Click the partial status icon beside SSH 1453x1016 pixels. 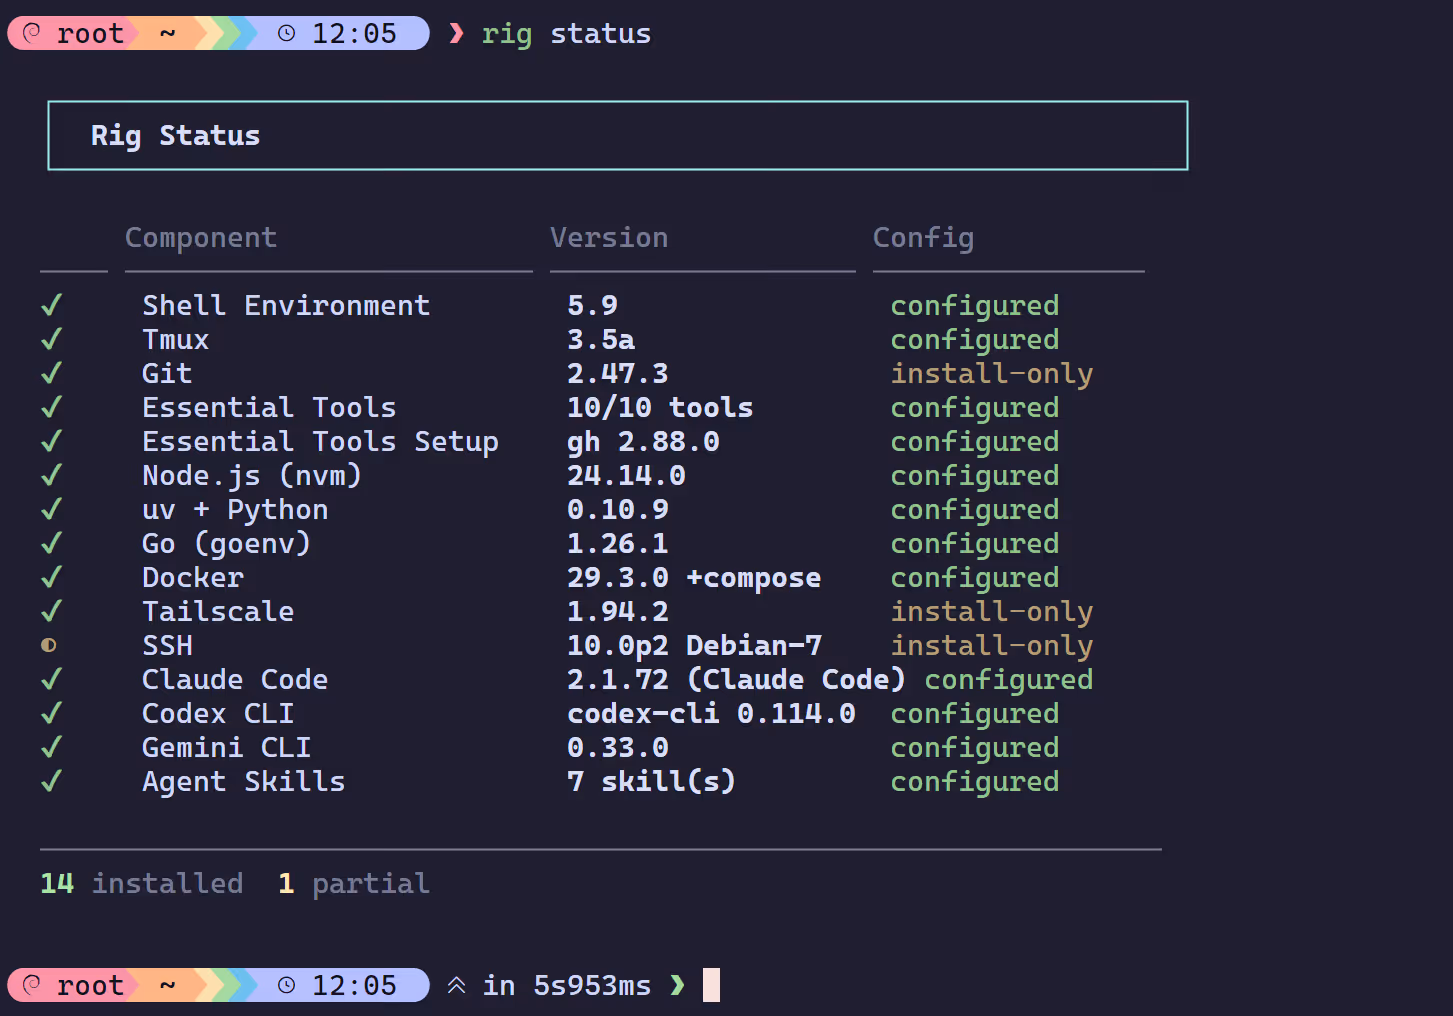click(x=49, y=646)
